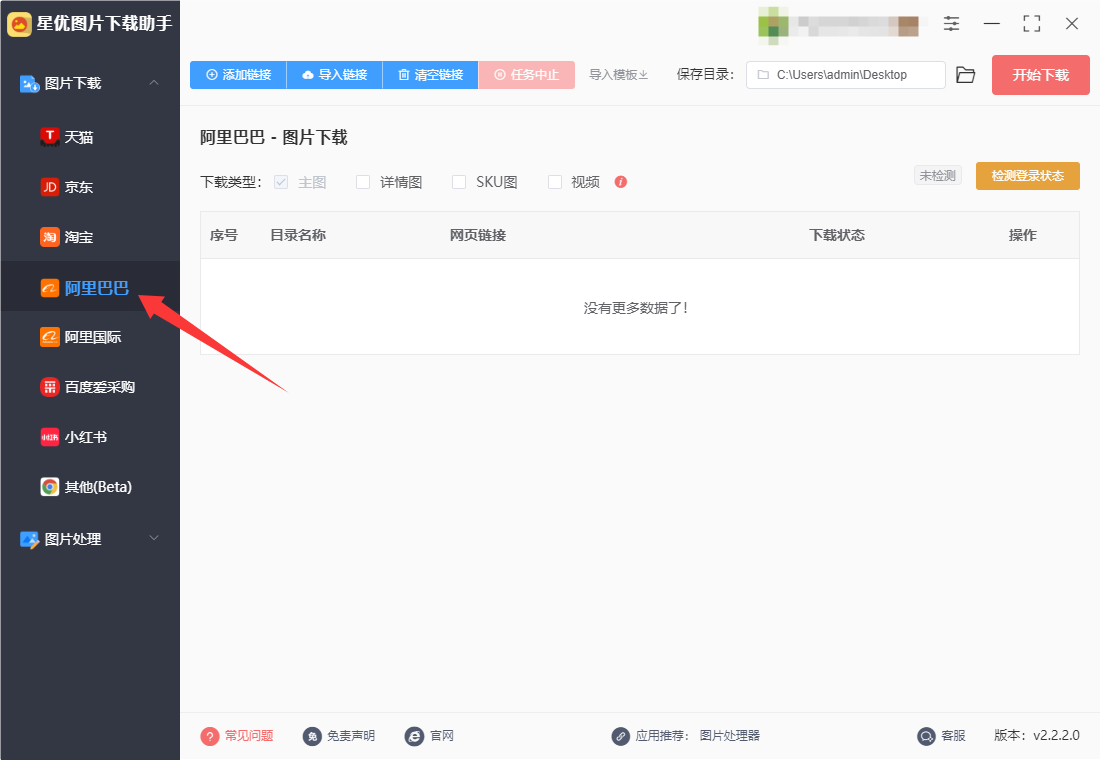
Task: Select 其他(Beta) in the sidebar
Action: coord(90,487)
